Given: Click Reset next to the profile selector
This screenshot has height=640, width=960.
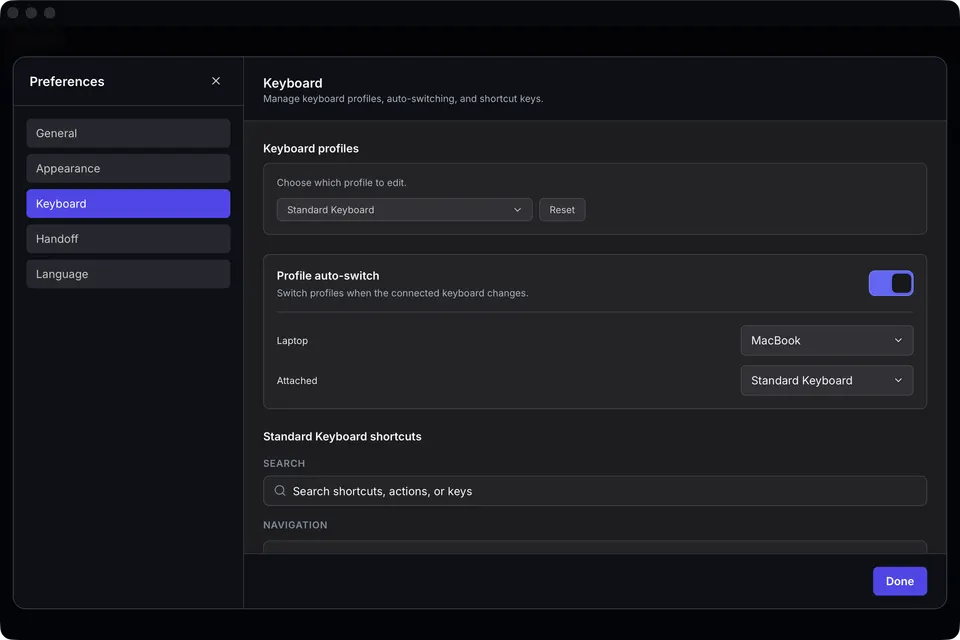Looking at the screenshot, I should (x=561, y=209).
